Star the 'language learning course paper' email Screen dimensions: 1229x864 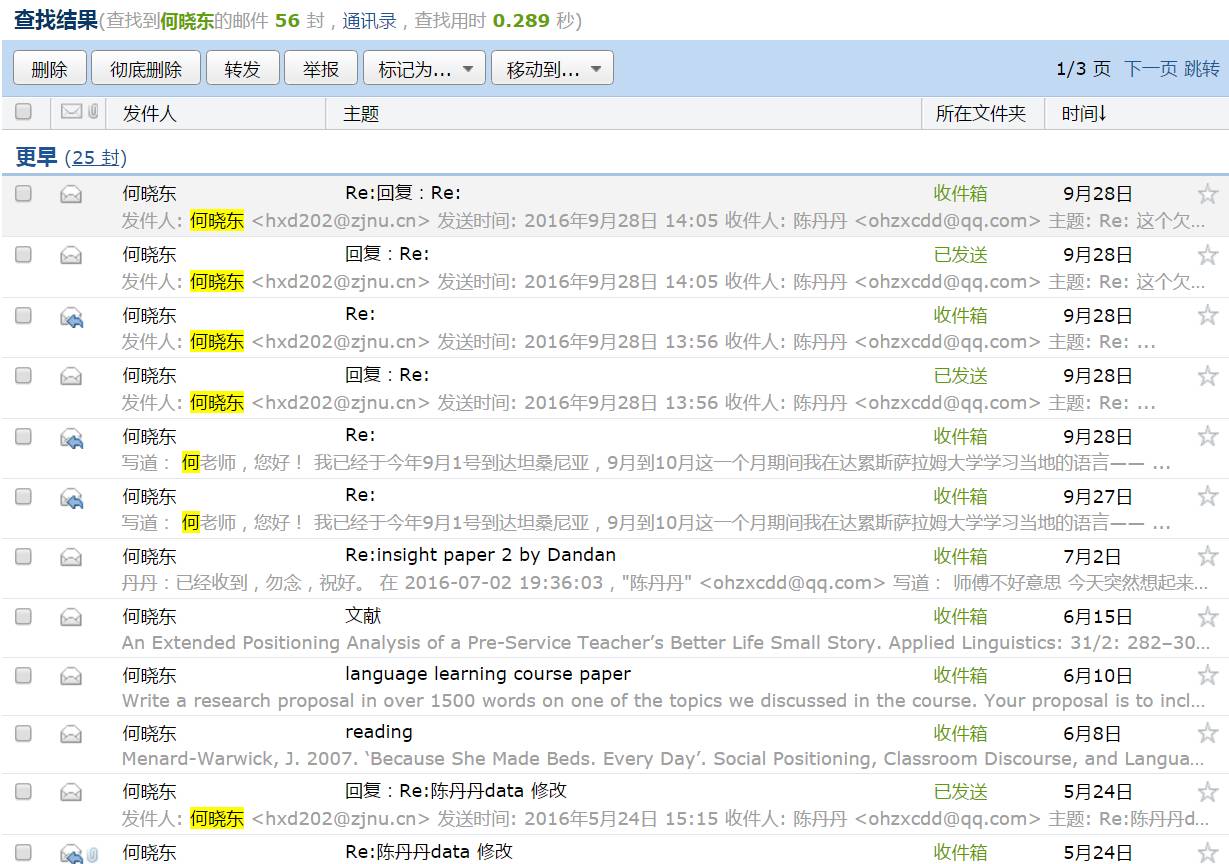pyautogui.click(x=1207, y=675)
